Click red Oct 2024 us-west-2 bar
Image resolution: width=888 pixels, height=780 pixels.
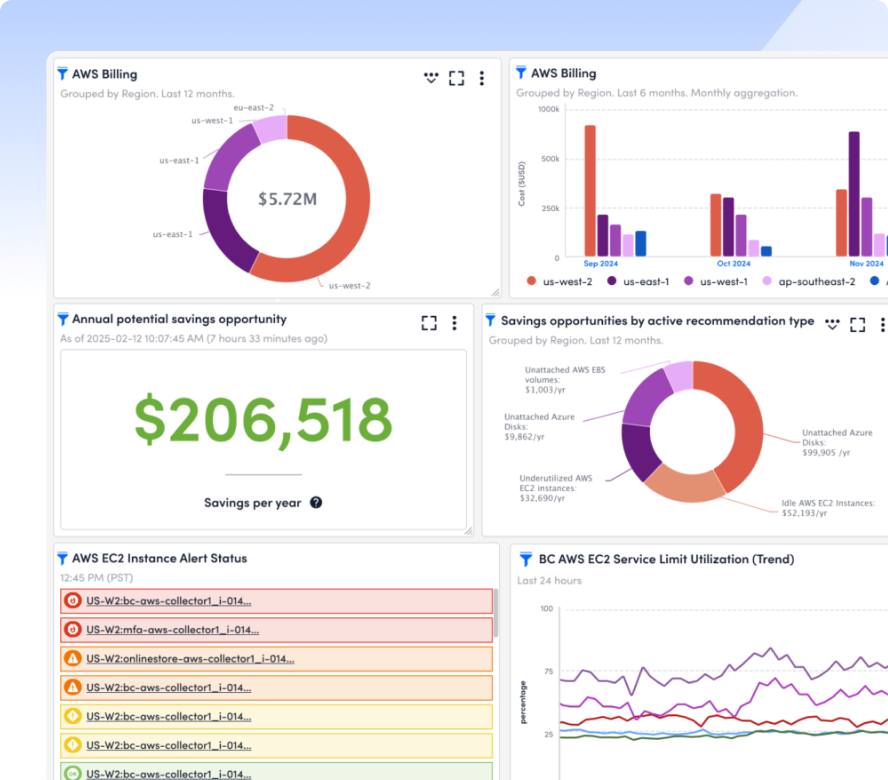[716, 225]
